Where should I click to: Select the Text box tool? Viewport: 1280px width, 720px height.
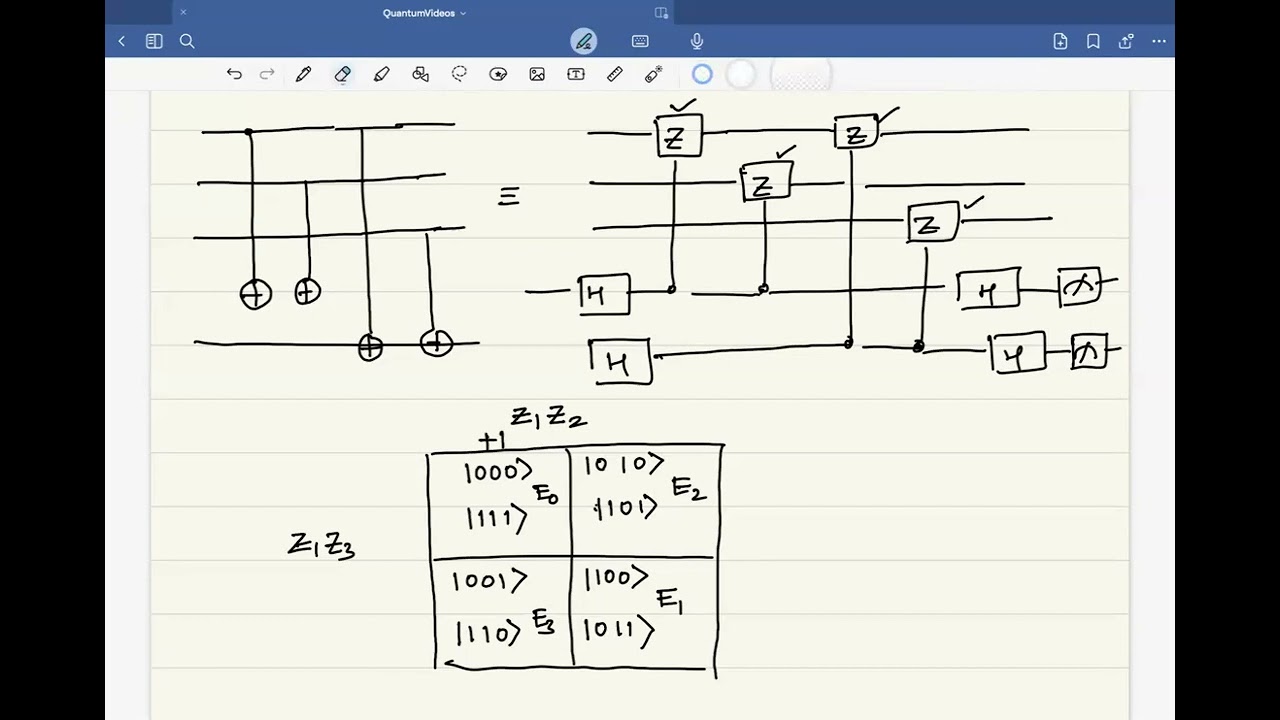576,74
